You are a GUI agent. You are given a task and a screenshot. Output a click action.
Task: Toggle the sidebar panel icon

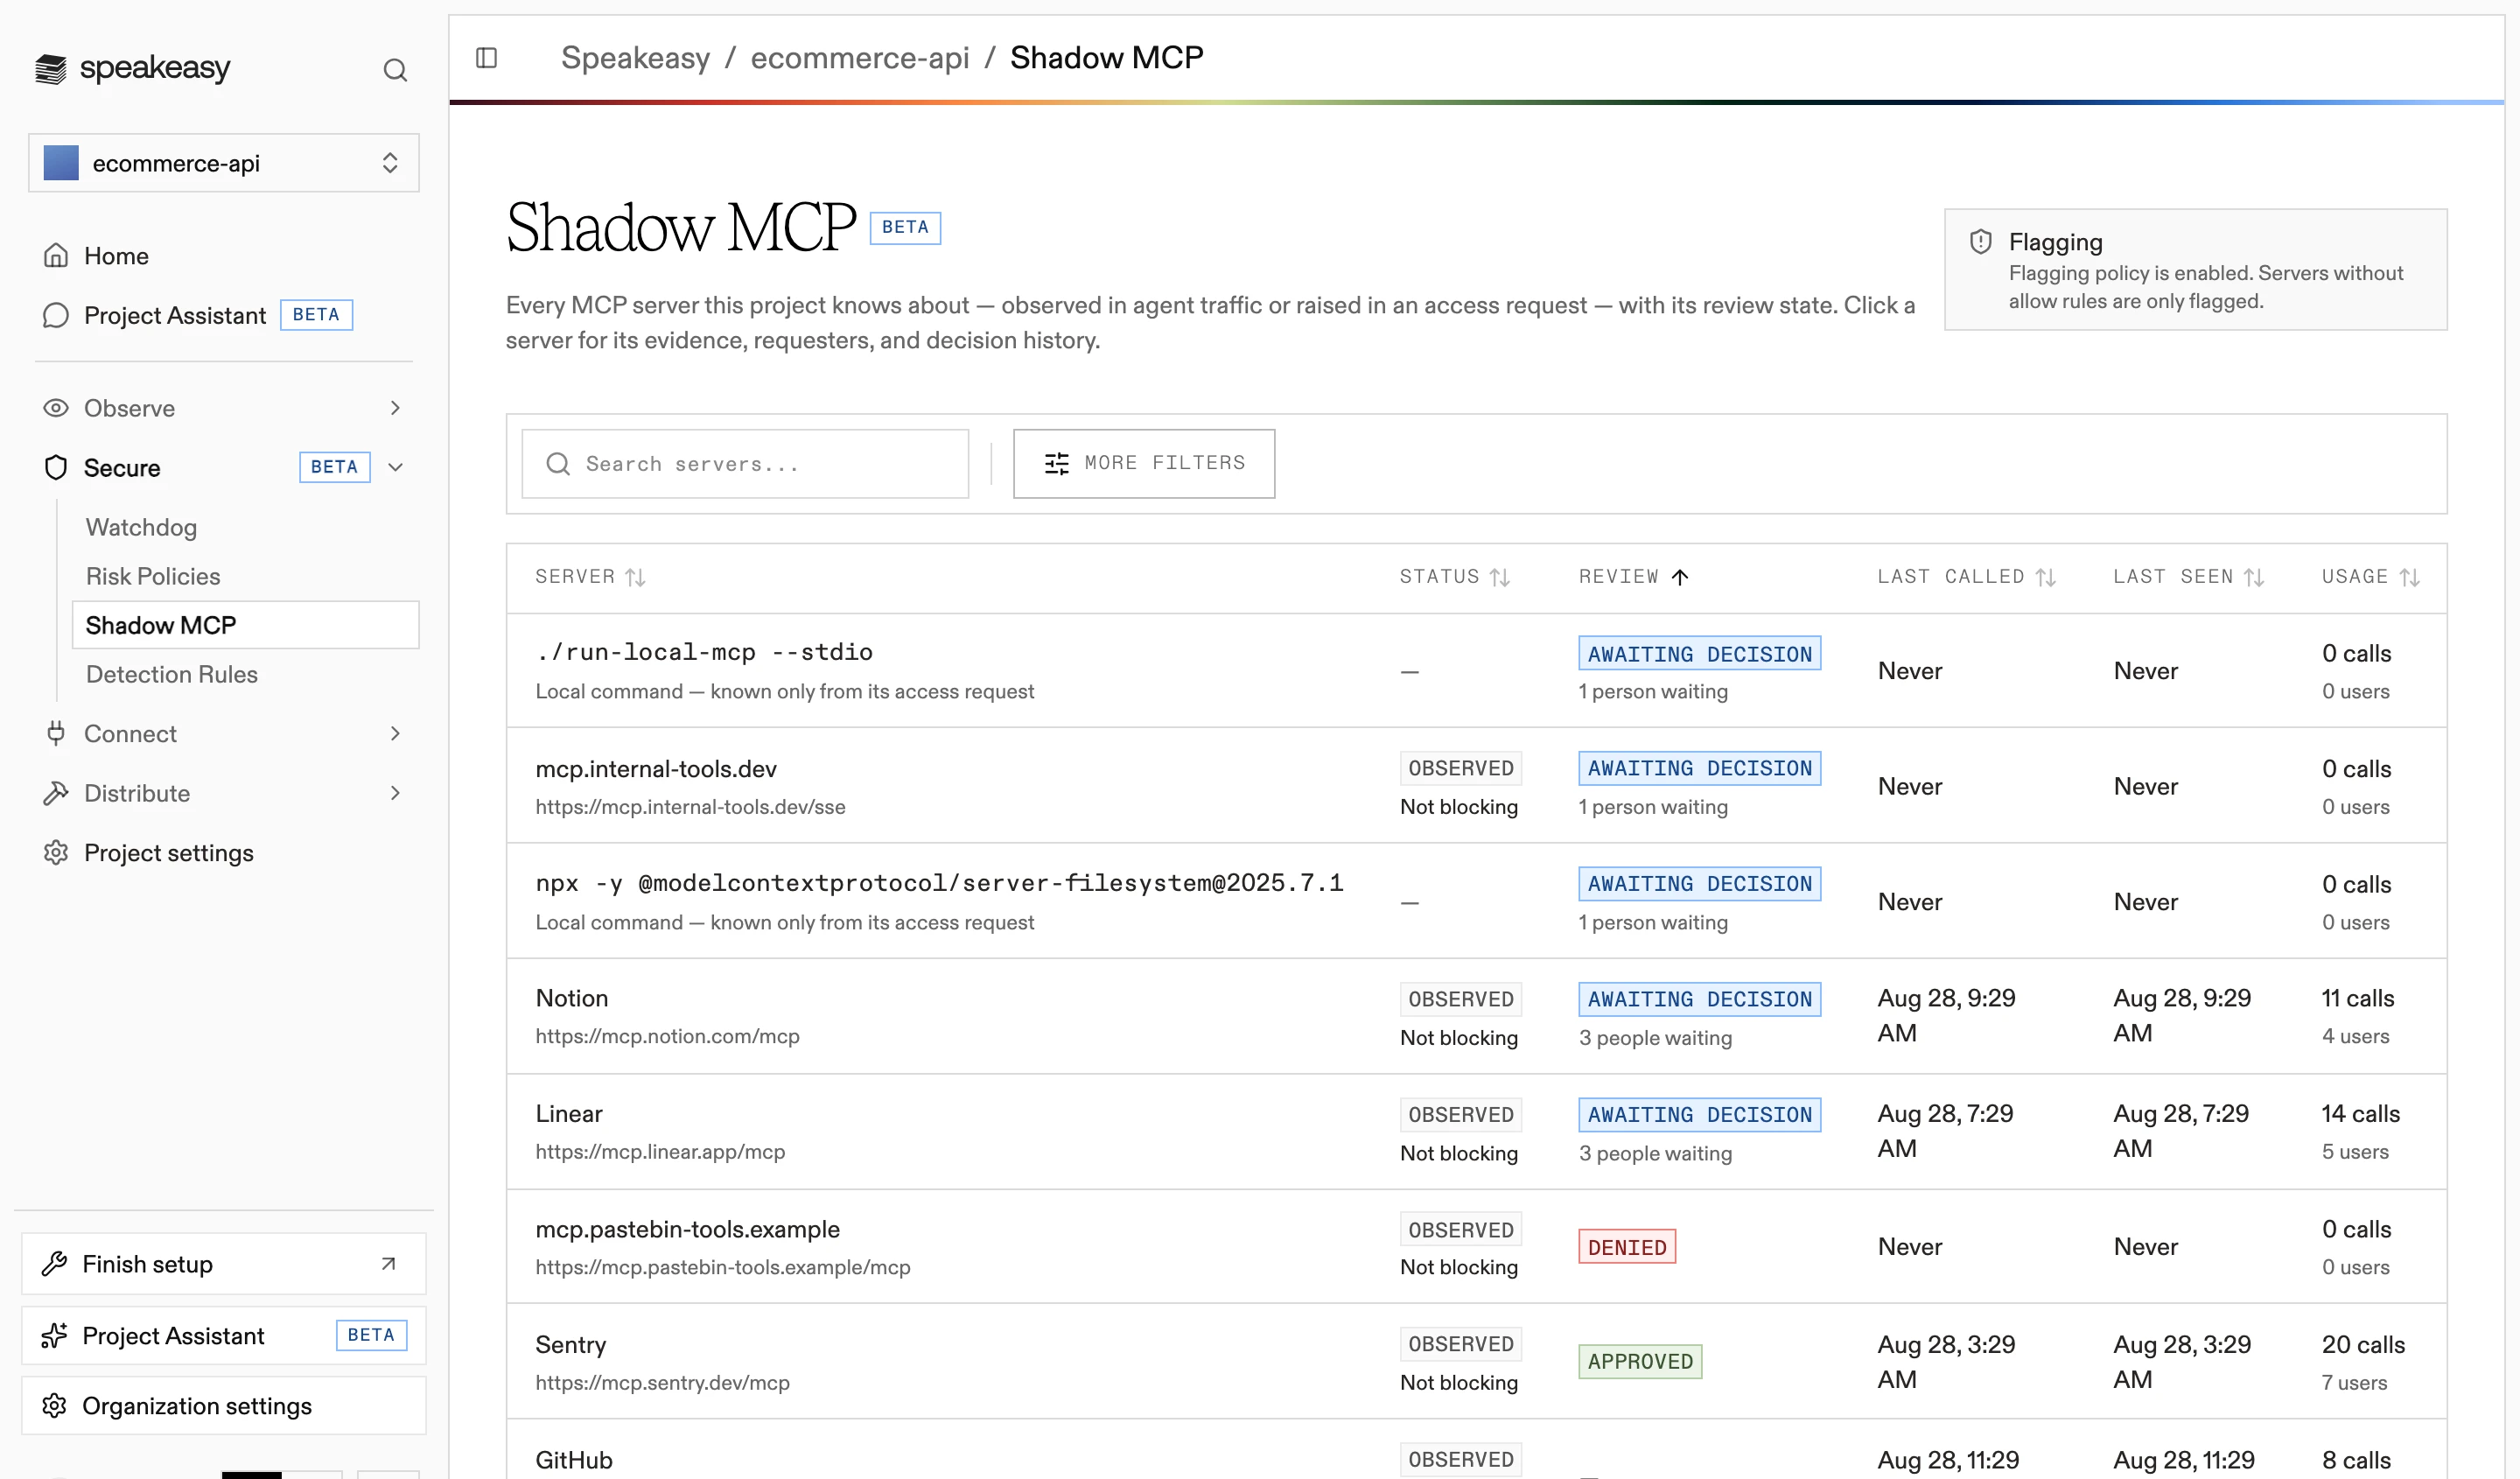point(487,58)
